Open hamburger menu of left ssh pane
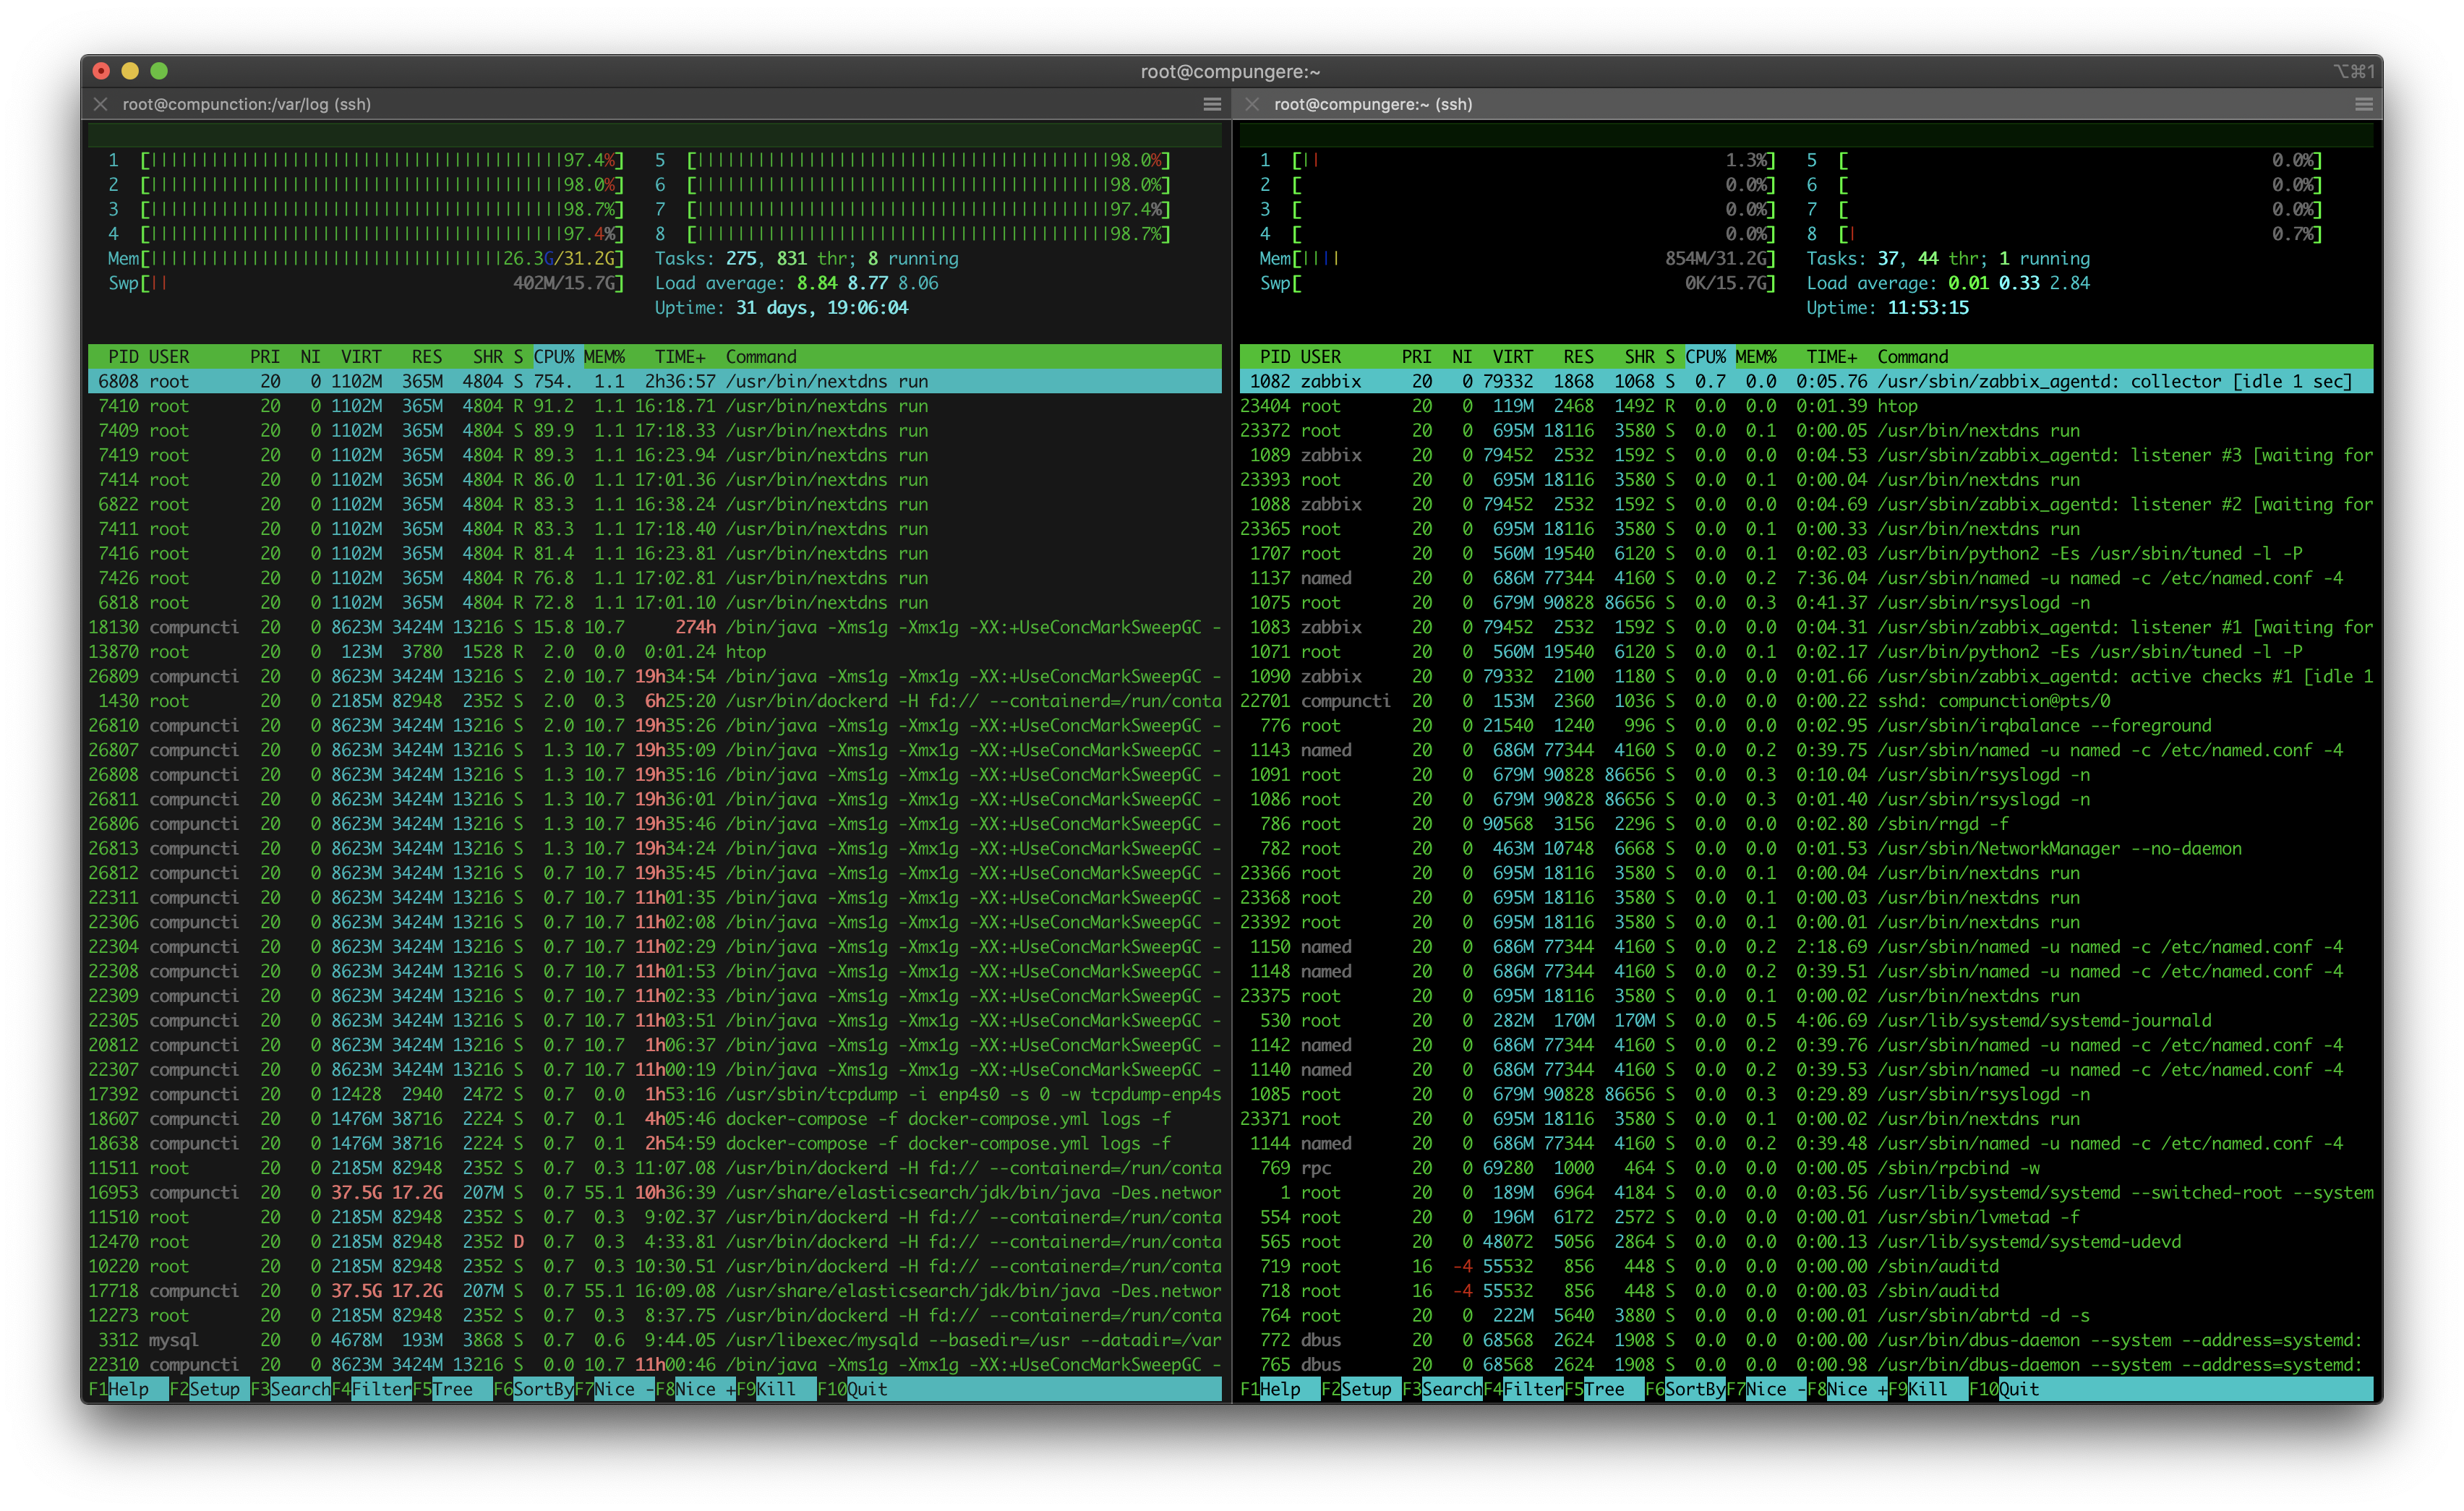The width and height of the screenshot is (2464, 1511). click(1212, 104)
